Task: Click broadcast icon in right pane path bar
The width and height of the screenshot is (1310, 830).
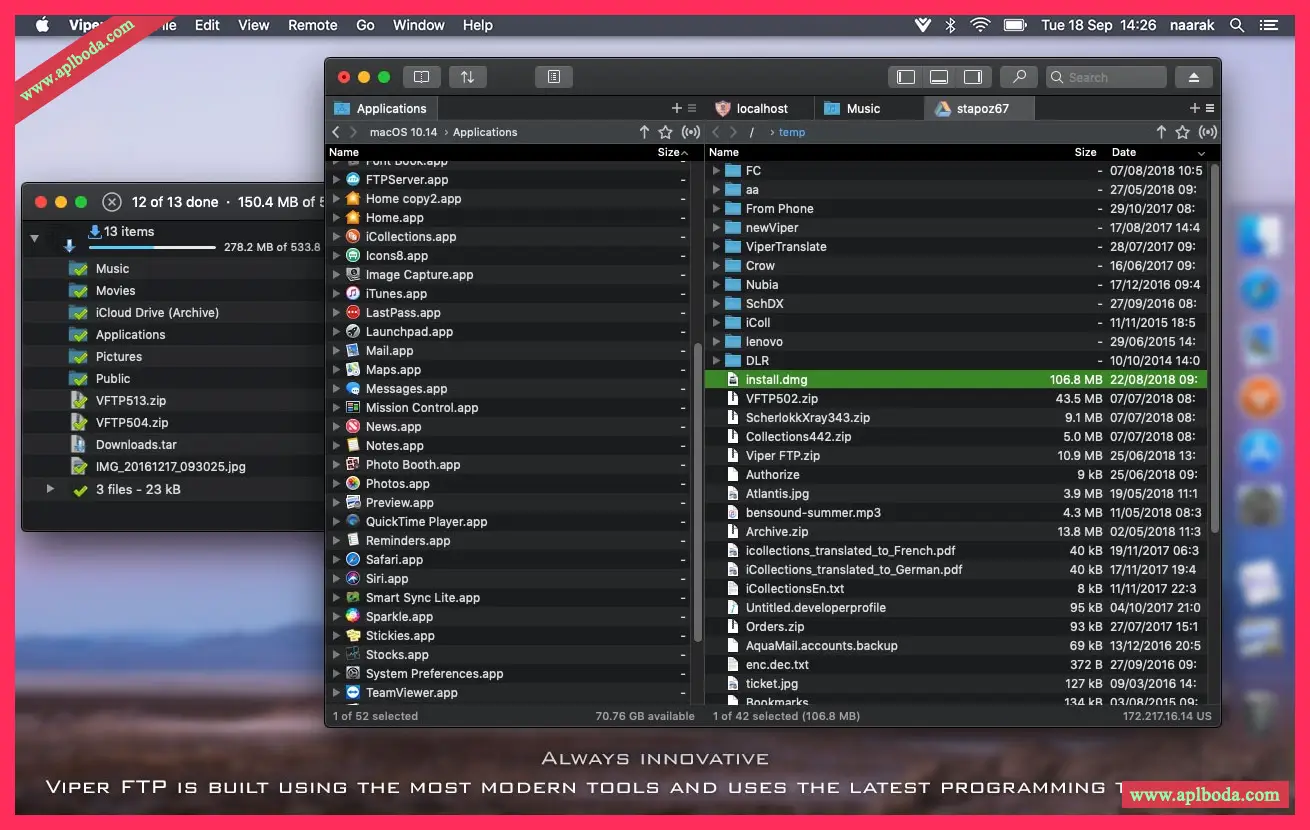Action: (1208, 132)
